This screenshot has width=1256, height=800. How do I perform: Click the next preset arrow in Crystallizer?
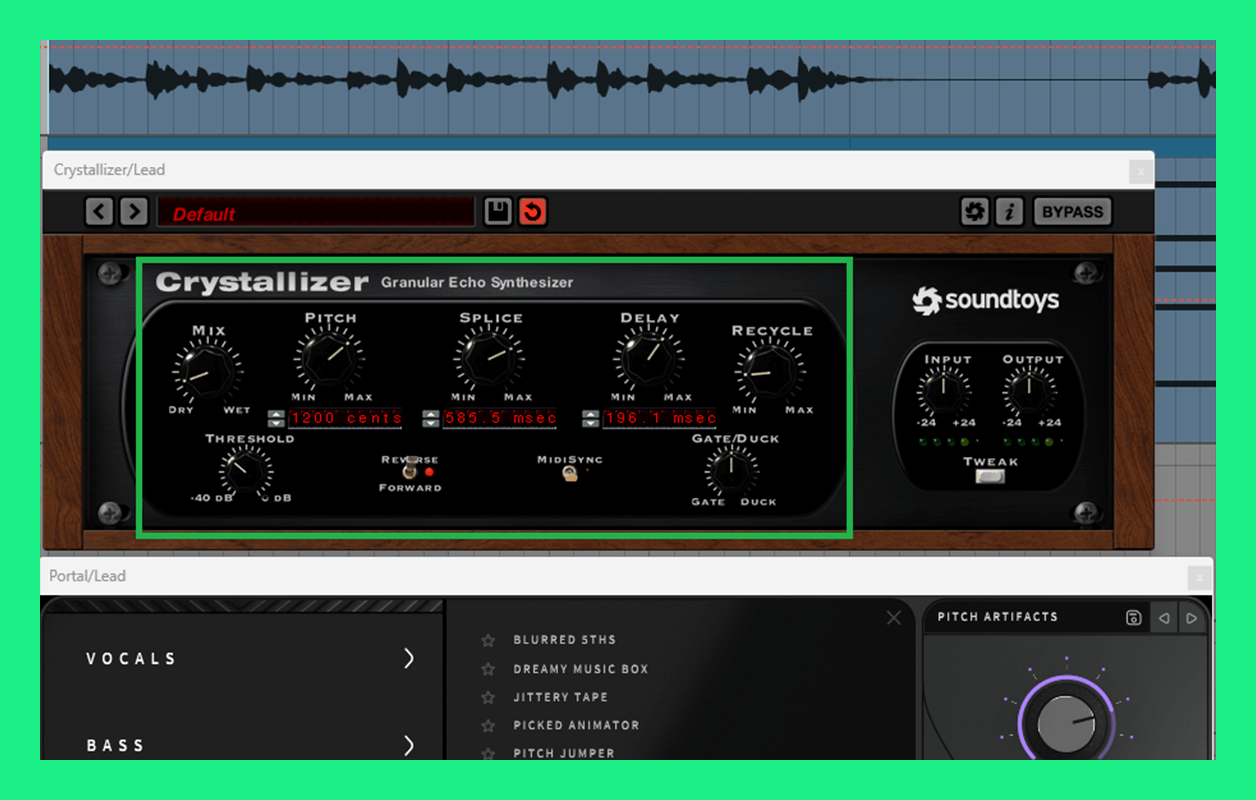pos(134,212)
